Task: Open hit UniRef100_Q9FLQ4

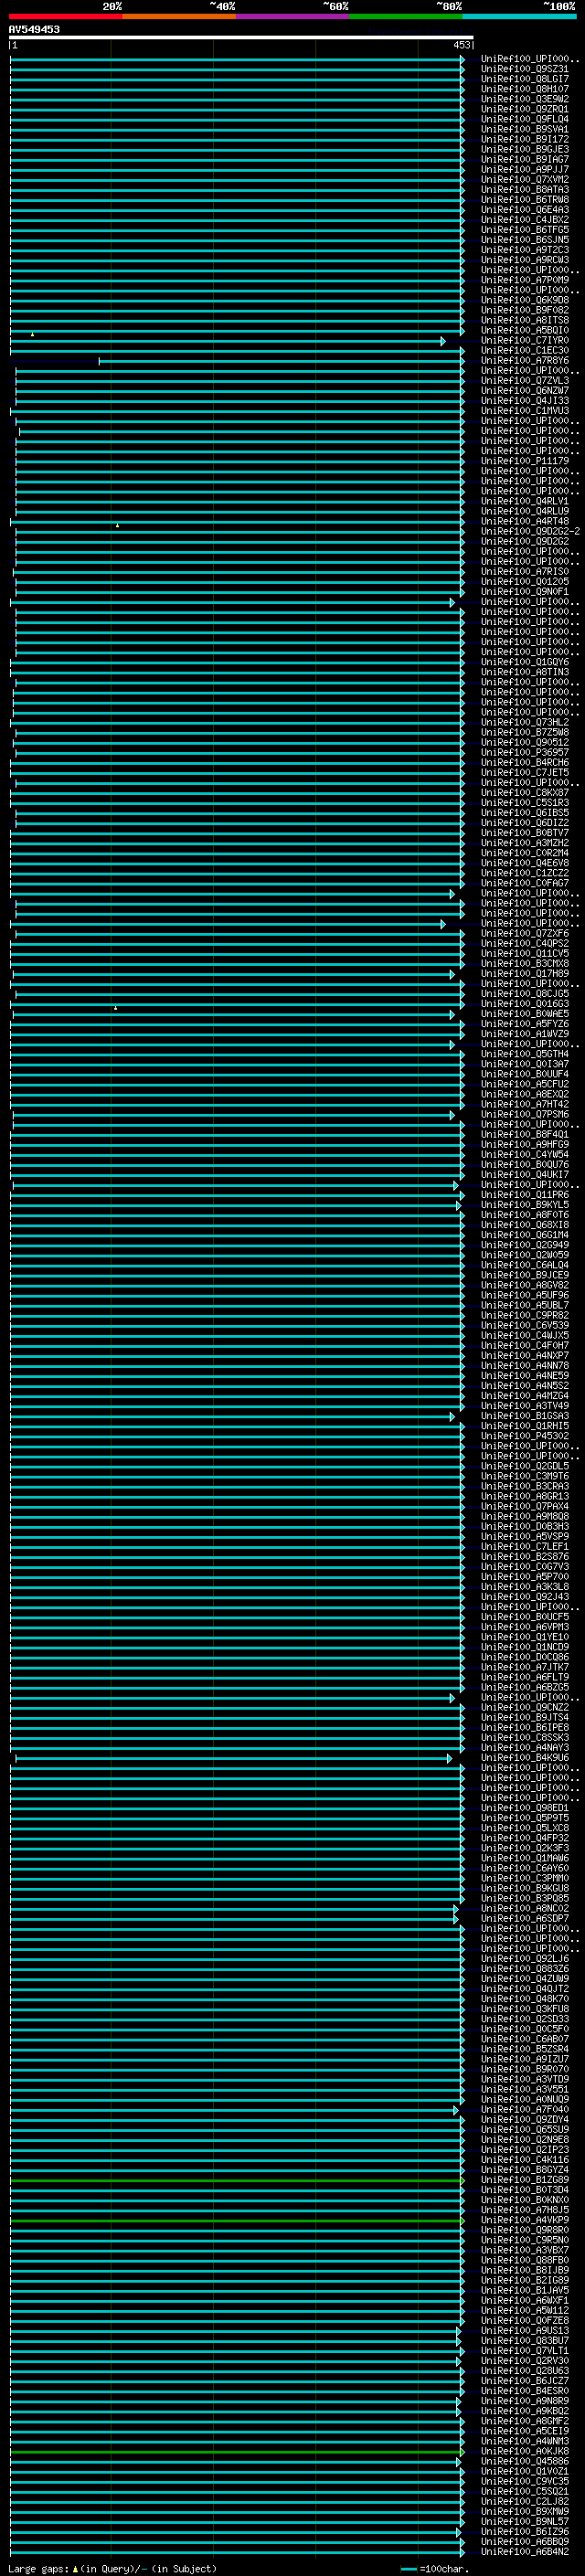Action: pyautogui.click(x=525, y=119)
